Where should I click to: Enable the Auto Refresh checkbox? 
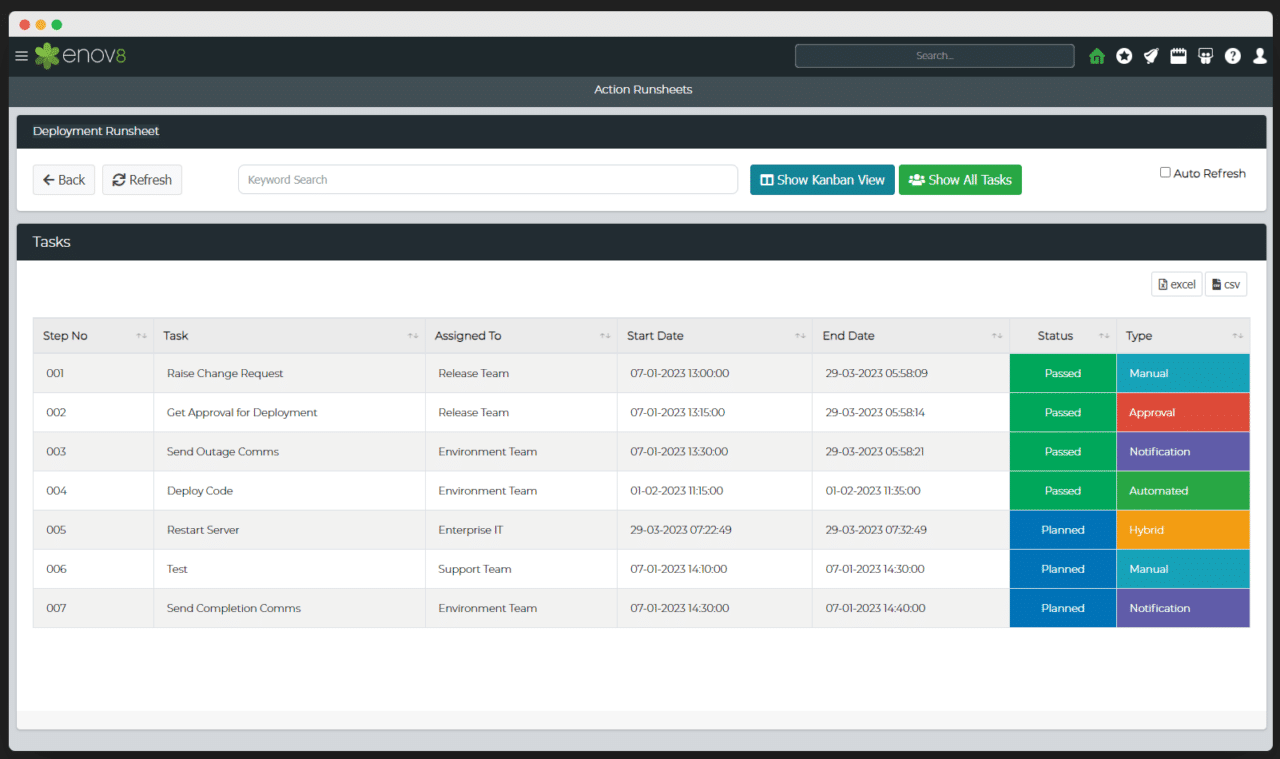pyautogui.click(x=1165, y=172)
